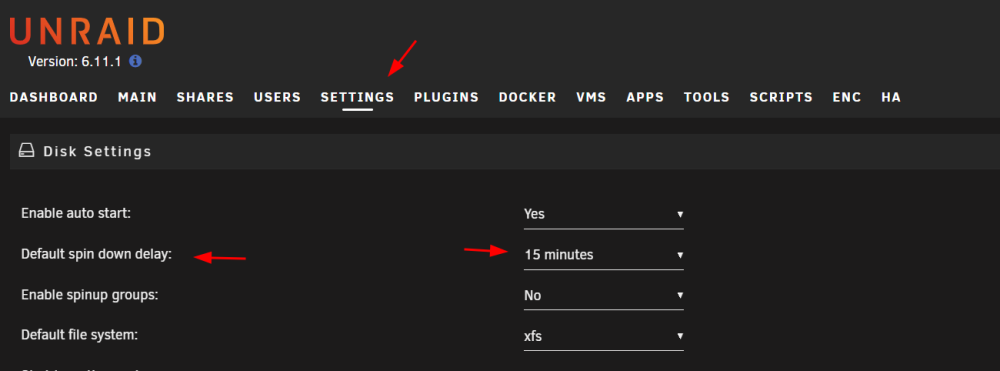Go to the Dashboard tab
The height and width of the screenshot is (371, 1000).
pyautogui.click(x=54, y=98)
